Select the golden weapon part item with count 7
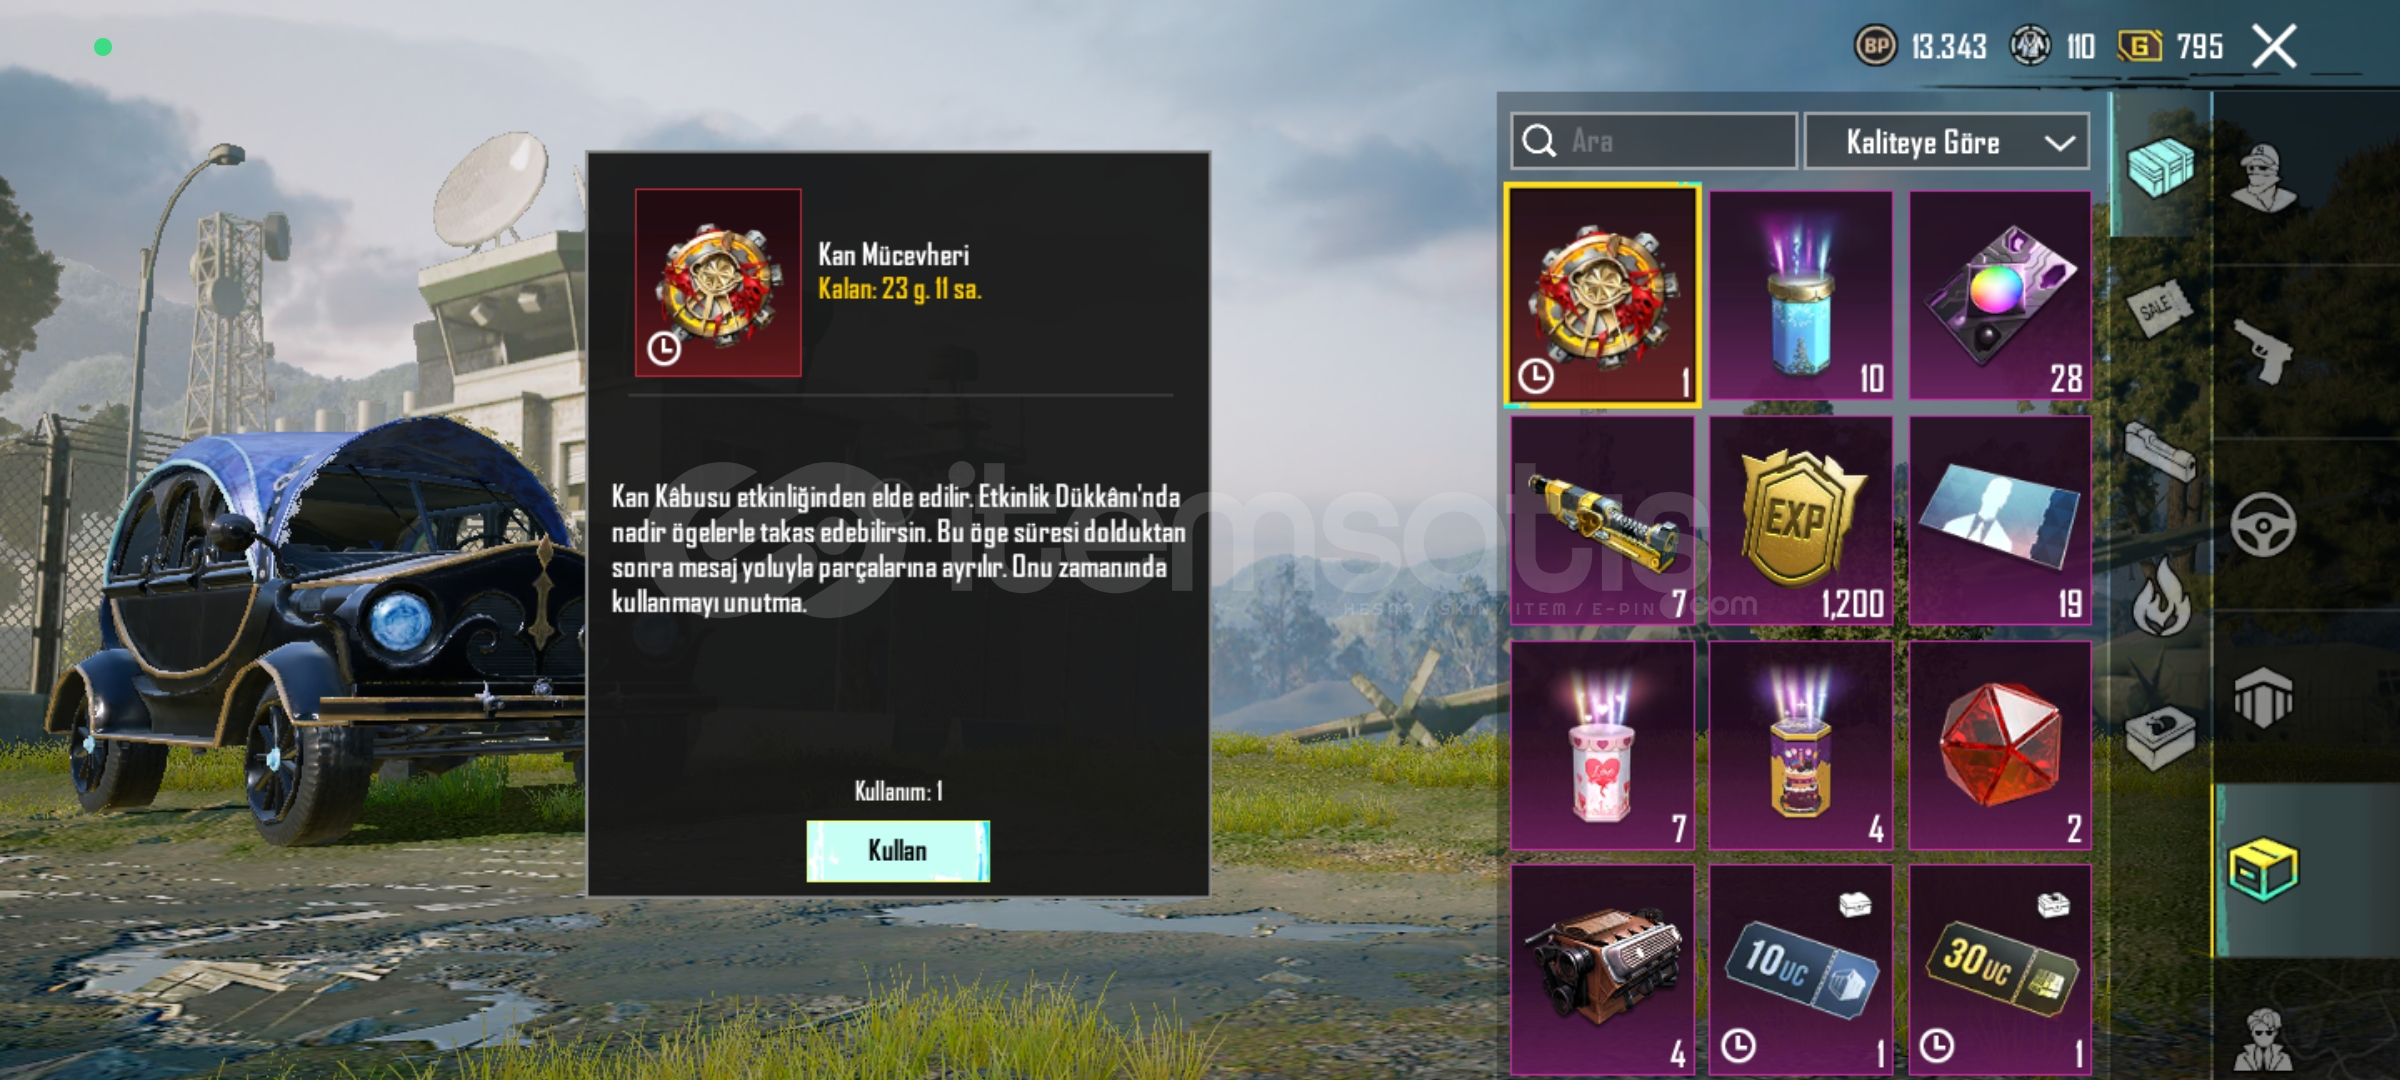The image size is (2400, 1080). (1602, 520)
